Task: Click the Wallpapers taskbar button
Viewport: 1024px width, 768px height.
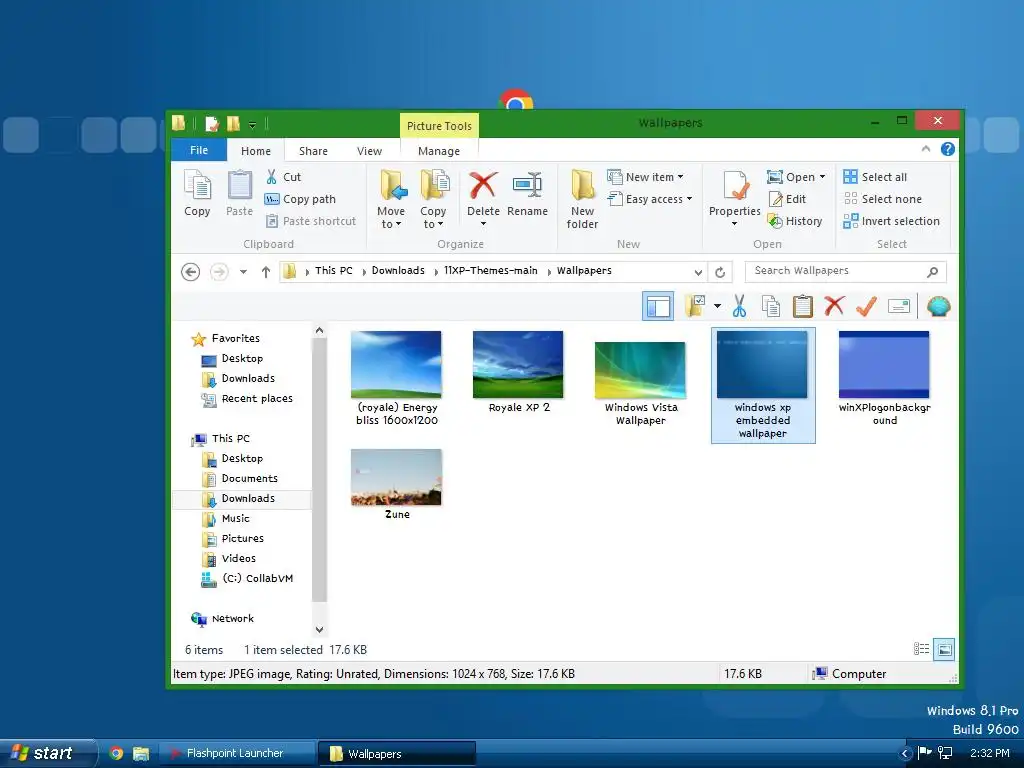Action: tap(397, 753)
